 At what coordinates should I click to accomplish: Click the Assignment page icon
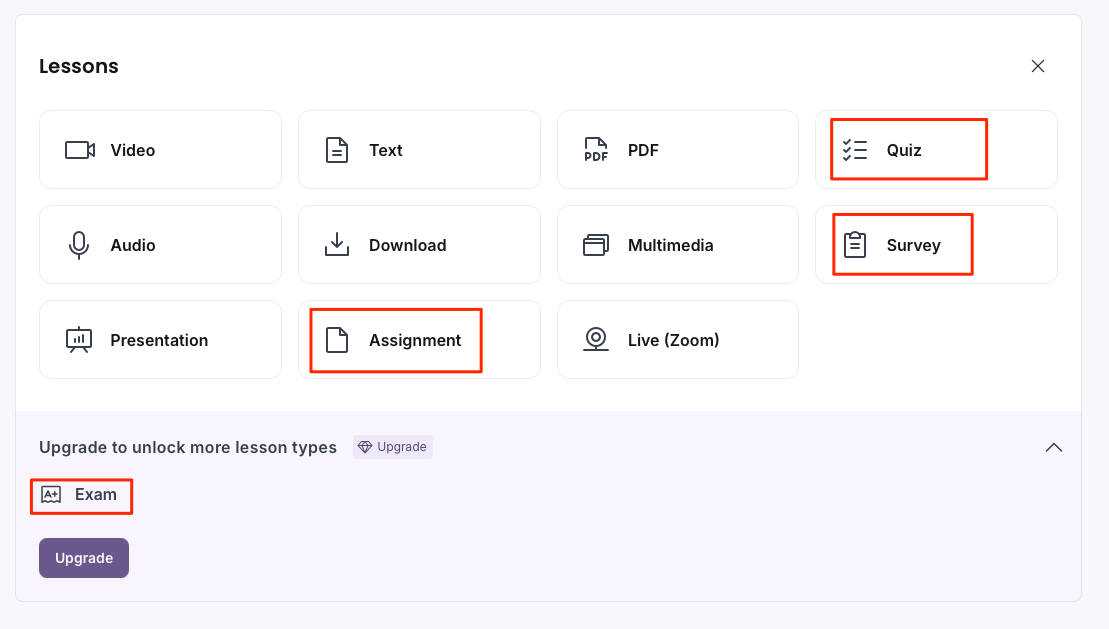[x=337, y=339]
